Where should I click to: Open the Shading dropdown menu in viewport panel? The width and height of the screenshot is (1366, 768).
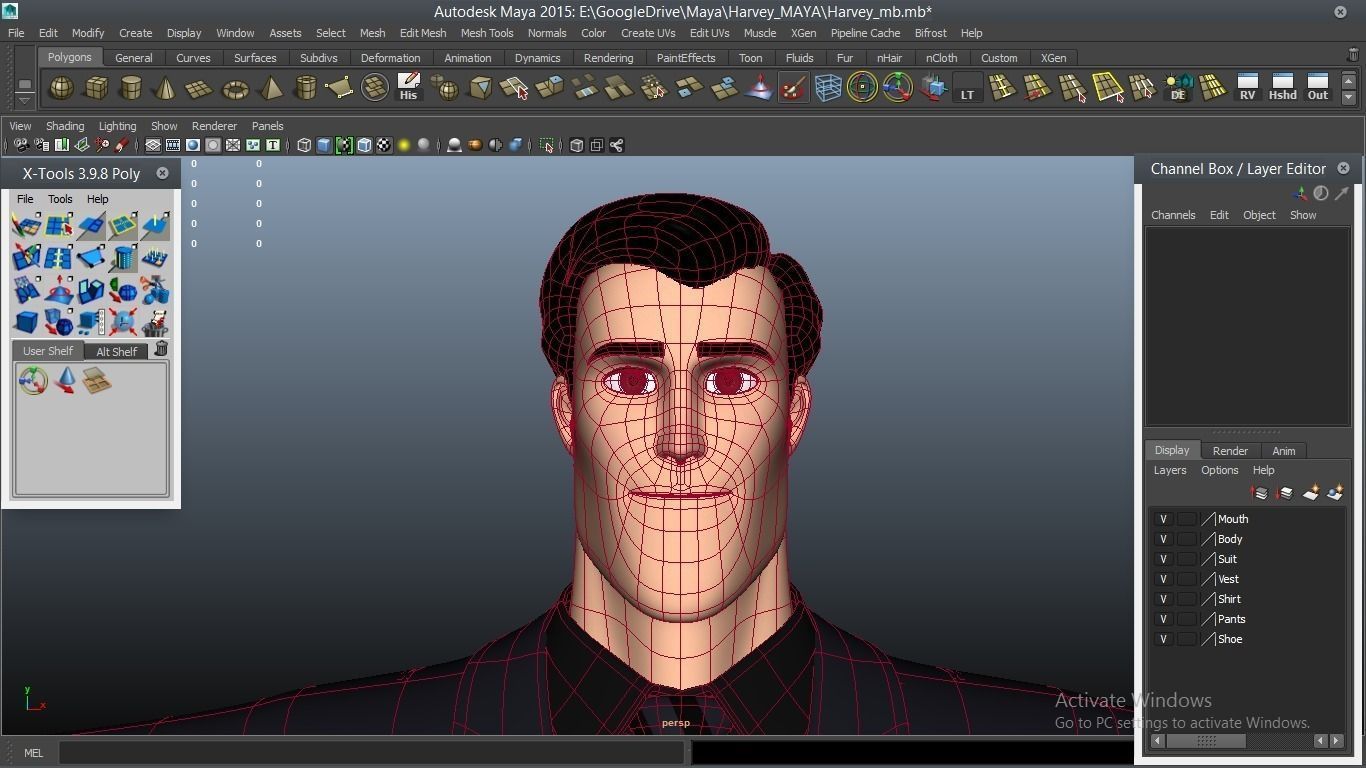(65, 126)
